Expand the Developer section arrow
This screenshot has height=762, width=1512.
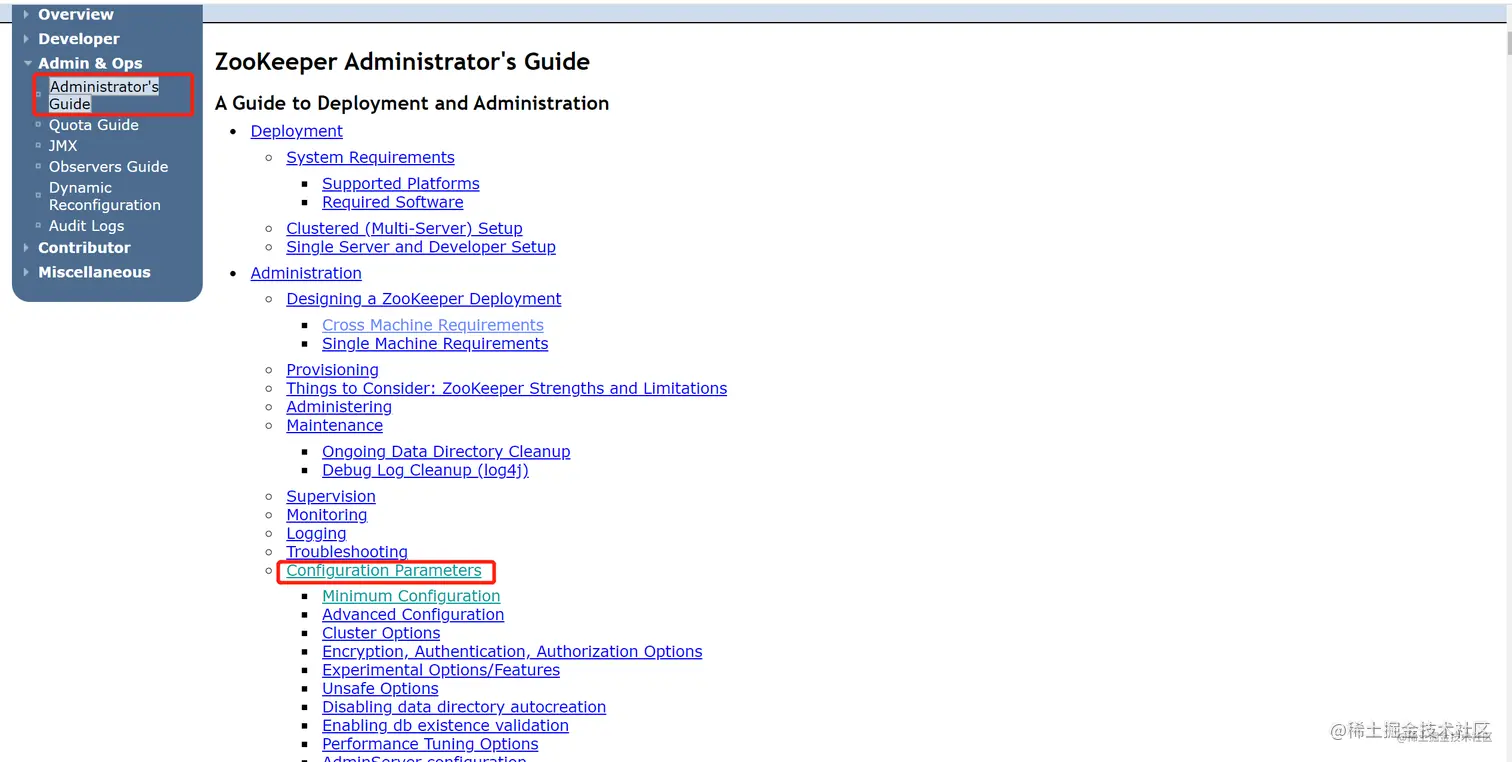pyautogui.click(x=27, y=39)
